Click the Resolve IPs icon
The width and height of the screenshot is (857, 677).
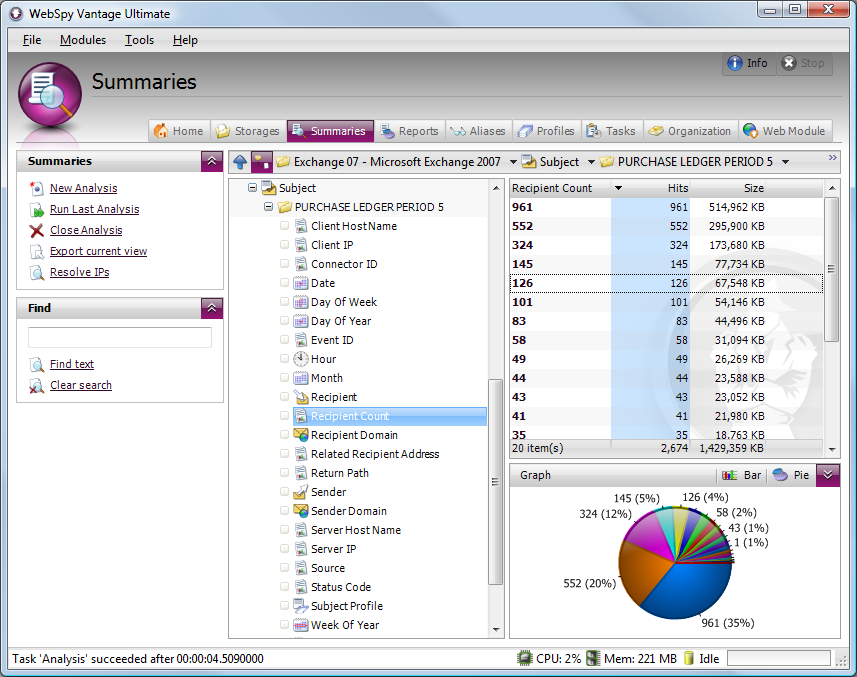pos(37,273)
